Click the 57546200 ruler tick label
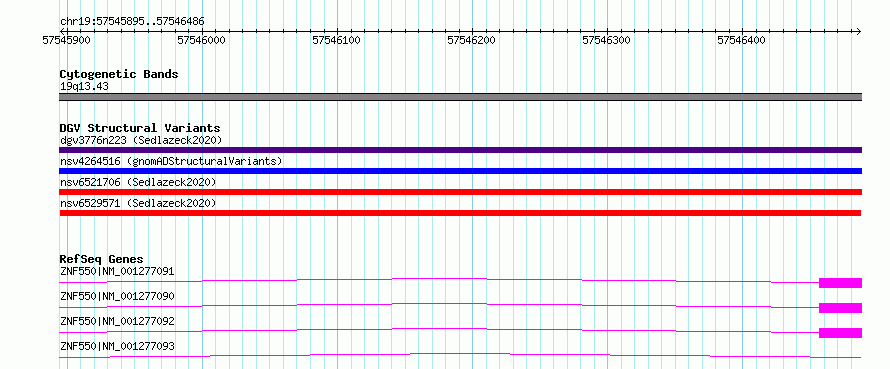The width and height of the screenshot is (890, 369). [x=471, y=40]
